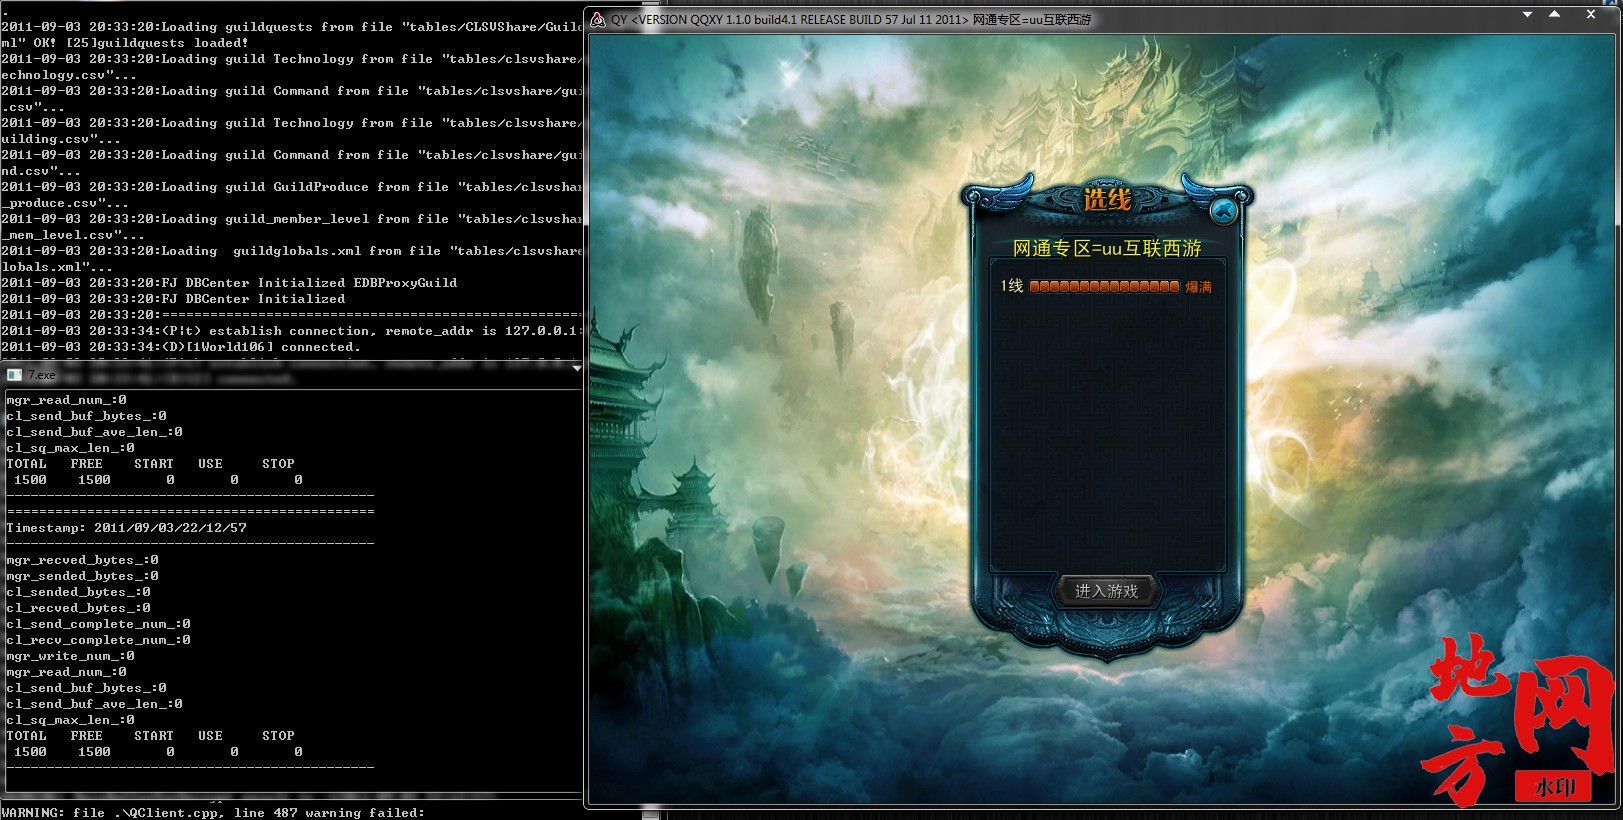Click the 选线 dialog title
1623x820 pixels.
pos(1107,199)
